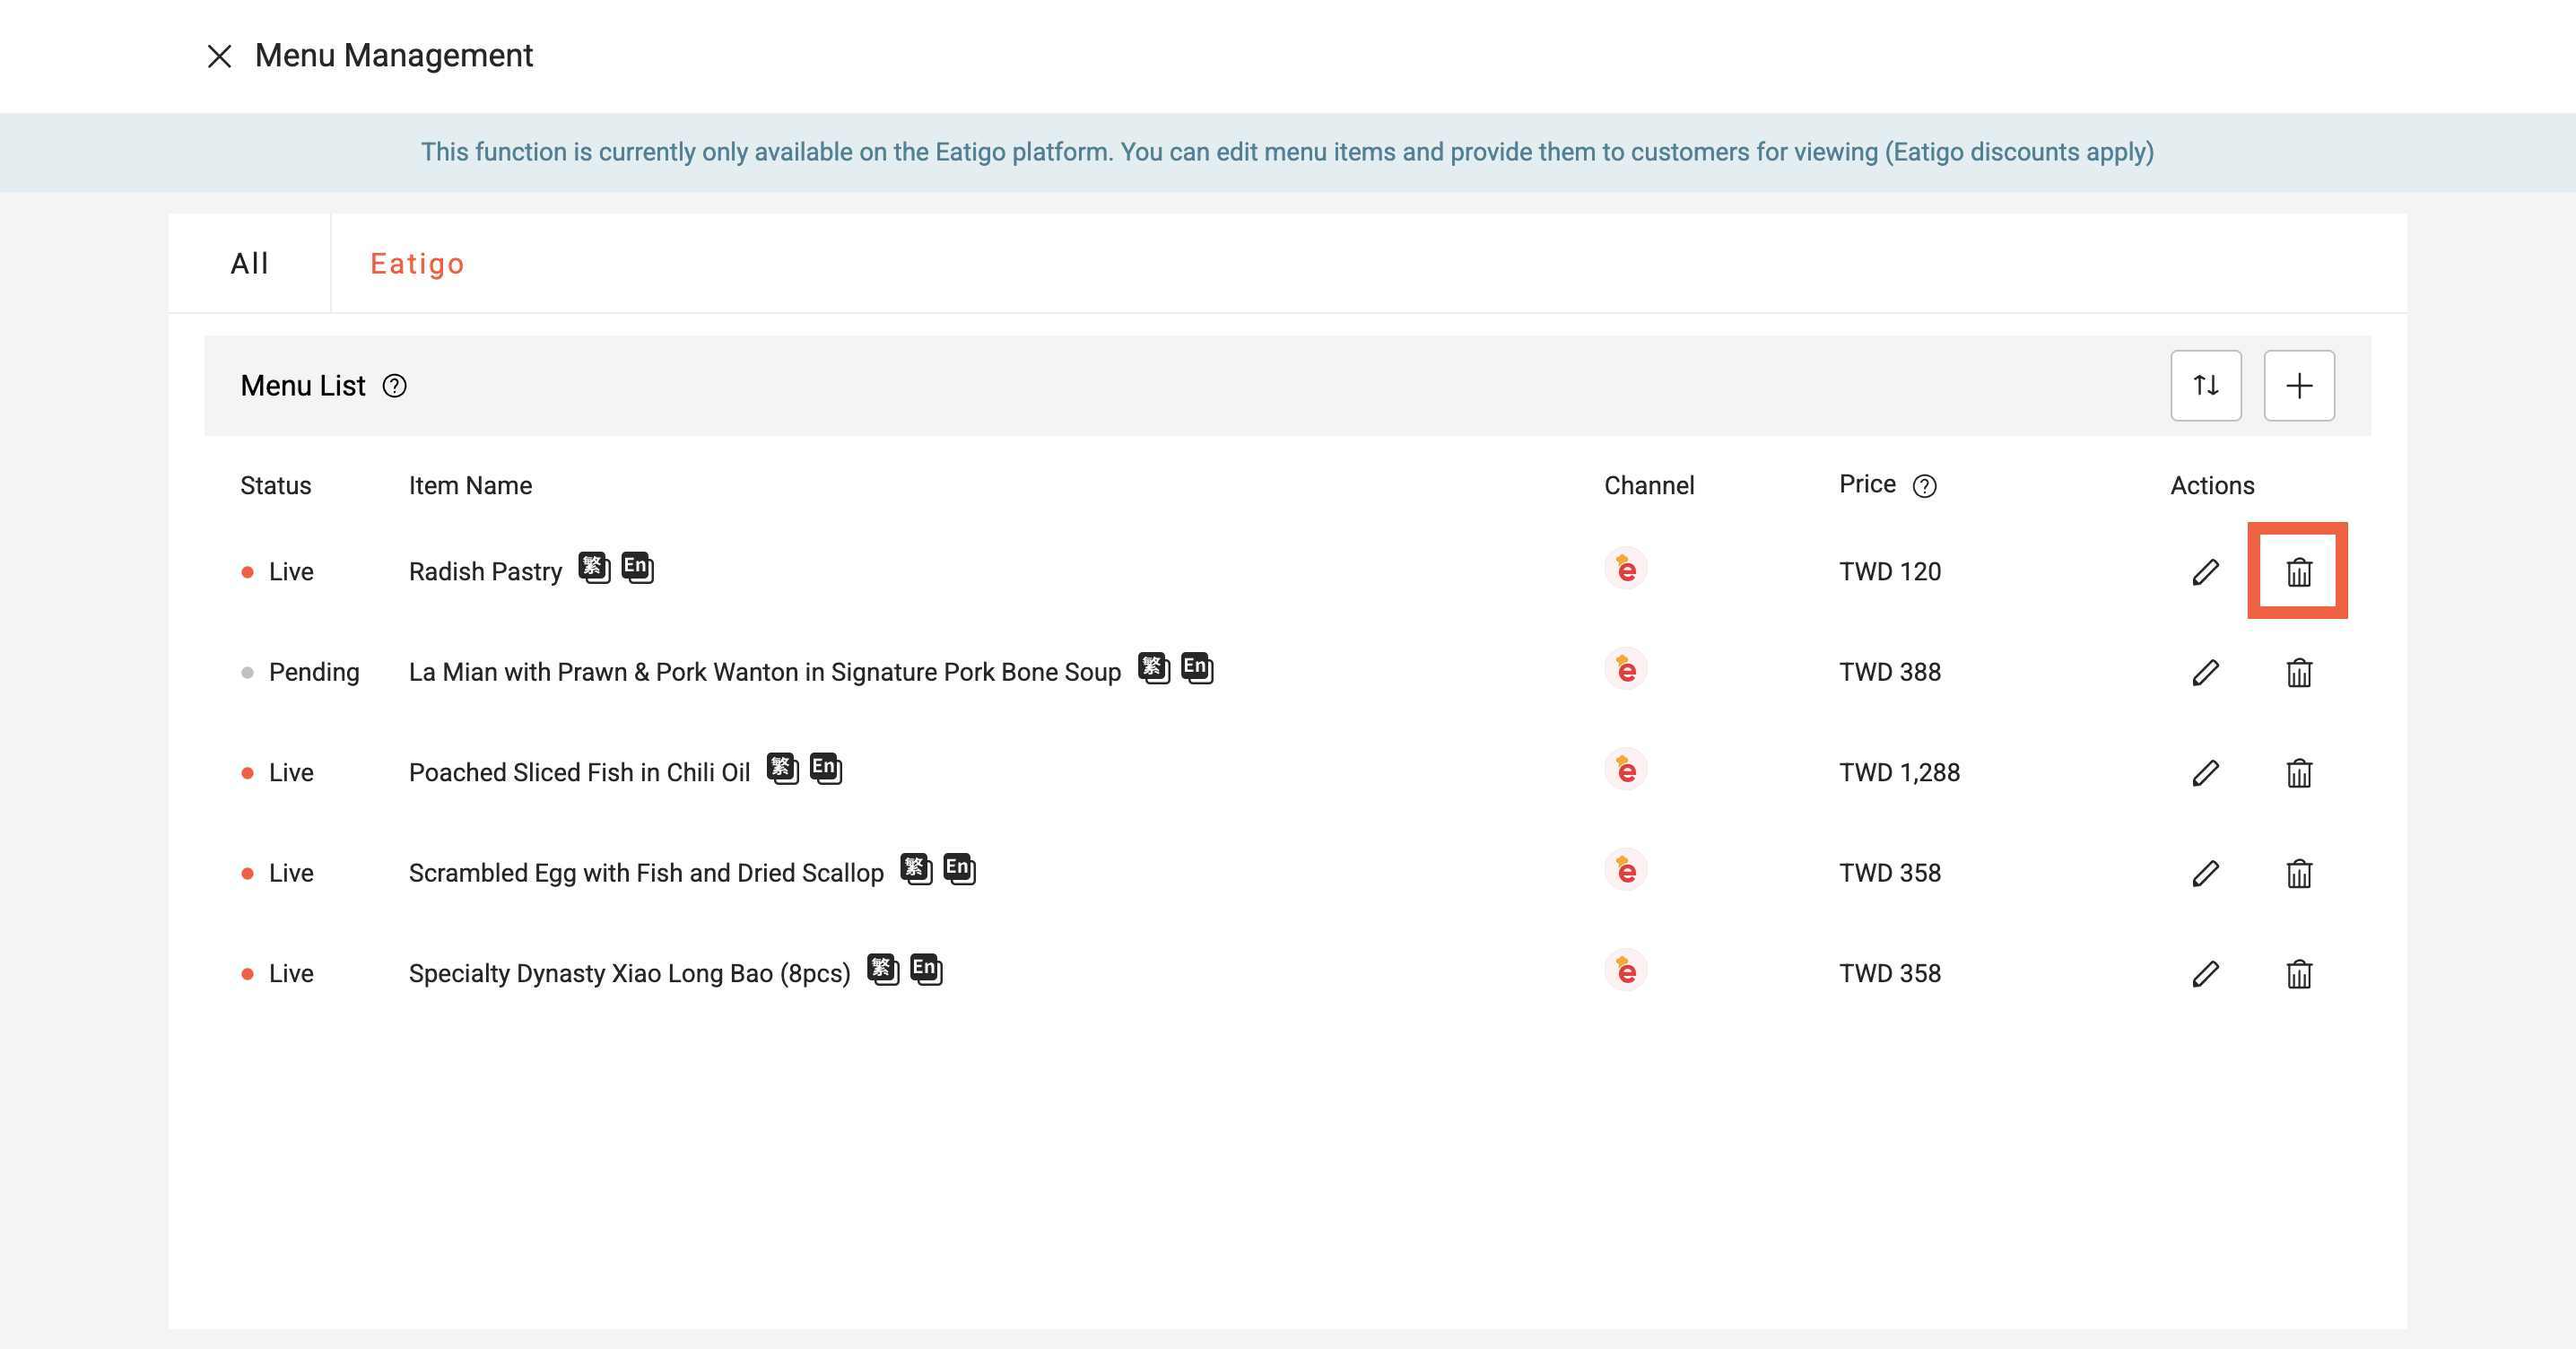Click English icon for Xiao Long Bao
This screenshot has height=1349, width=2576.
pyautogui.click(x=926, y=969)
